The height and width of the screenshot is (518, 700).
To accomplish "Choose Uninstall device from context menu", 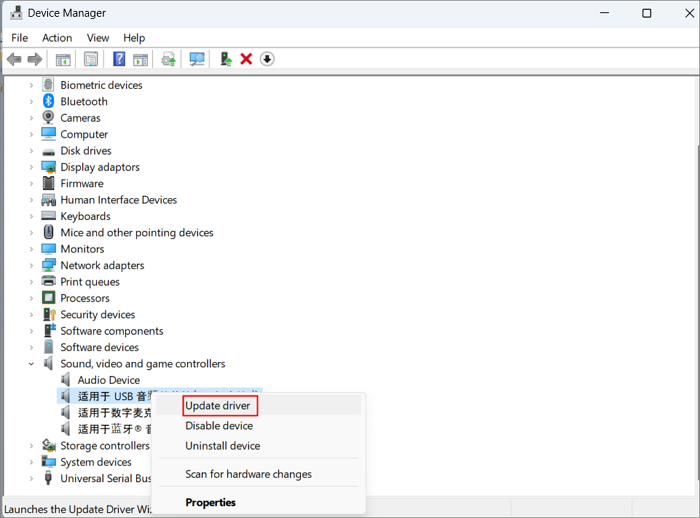I will point(258,446).
